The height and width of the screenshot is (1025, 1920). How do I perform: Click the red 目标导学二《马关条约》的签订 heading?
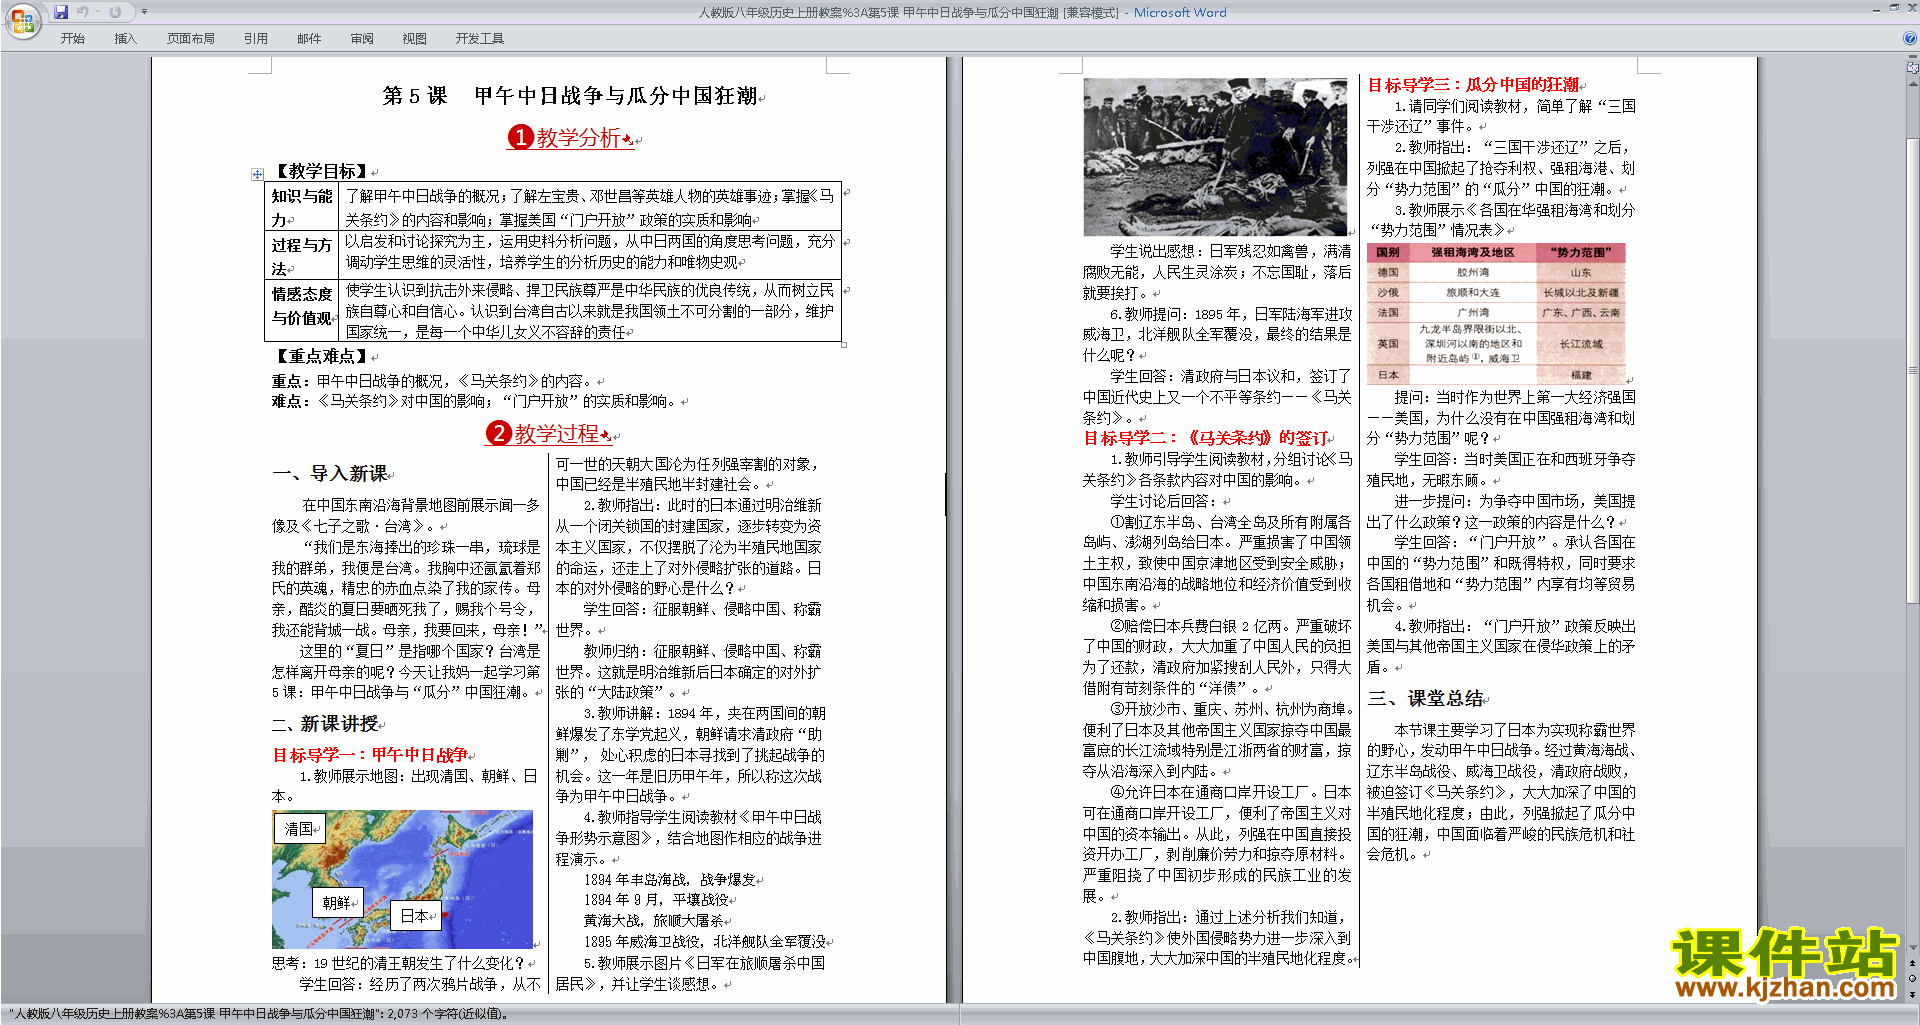[x=1206, y=438]
